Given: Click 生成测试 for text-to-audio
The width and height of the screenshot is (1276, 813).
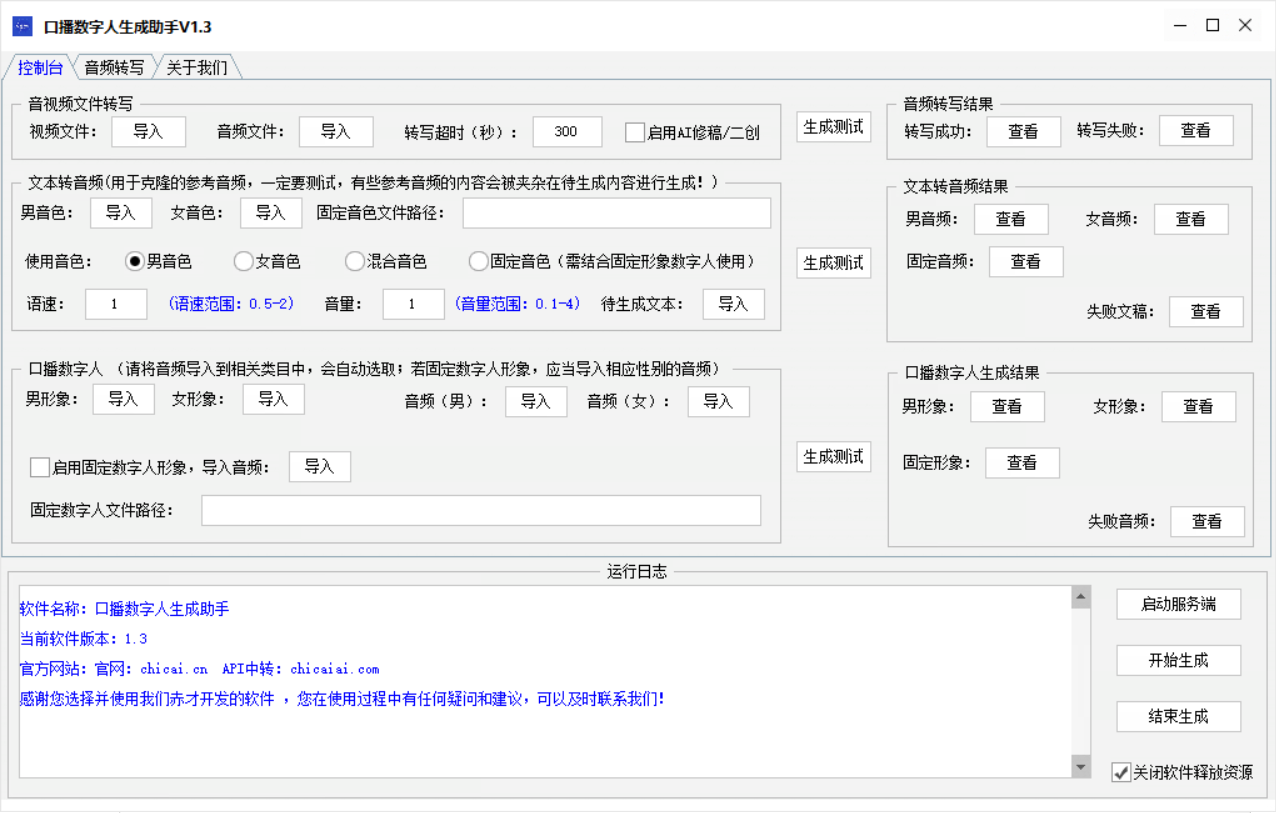Looking at the screenshot, I should (834, 263).
